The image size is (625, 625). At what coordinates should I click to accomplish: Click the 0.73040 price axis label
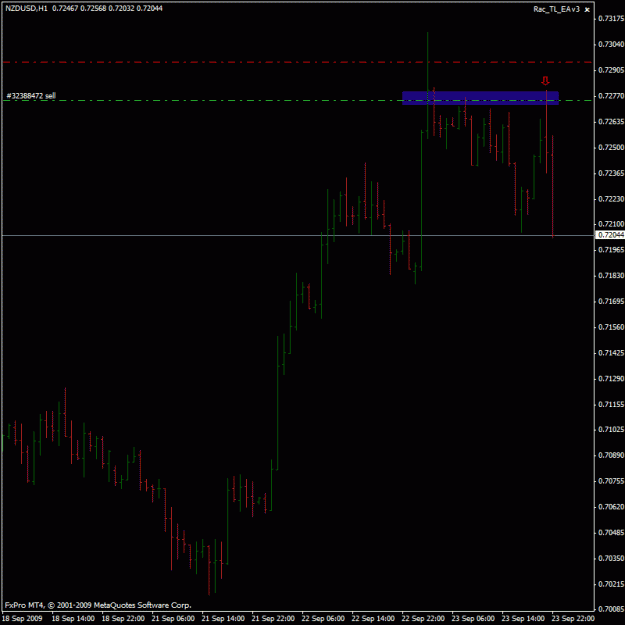pyautogui.click(x=611, y=44)
